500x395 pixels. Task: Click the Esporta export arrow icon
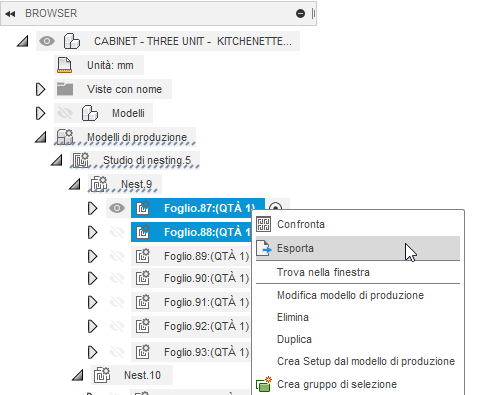264,248
